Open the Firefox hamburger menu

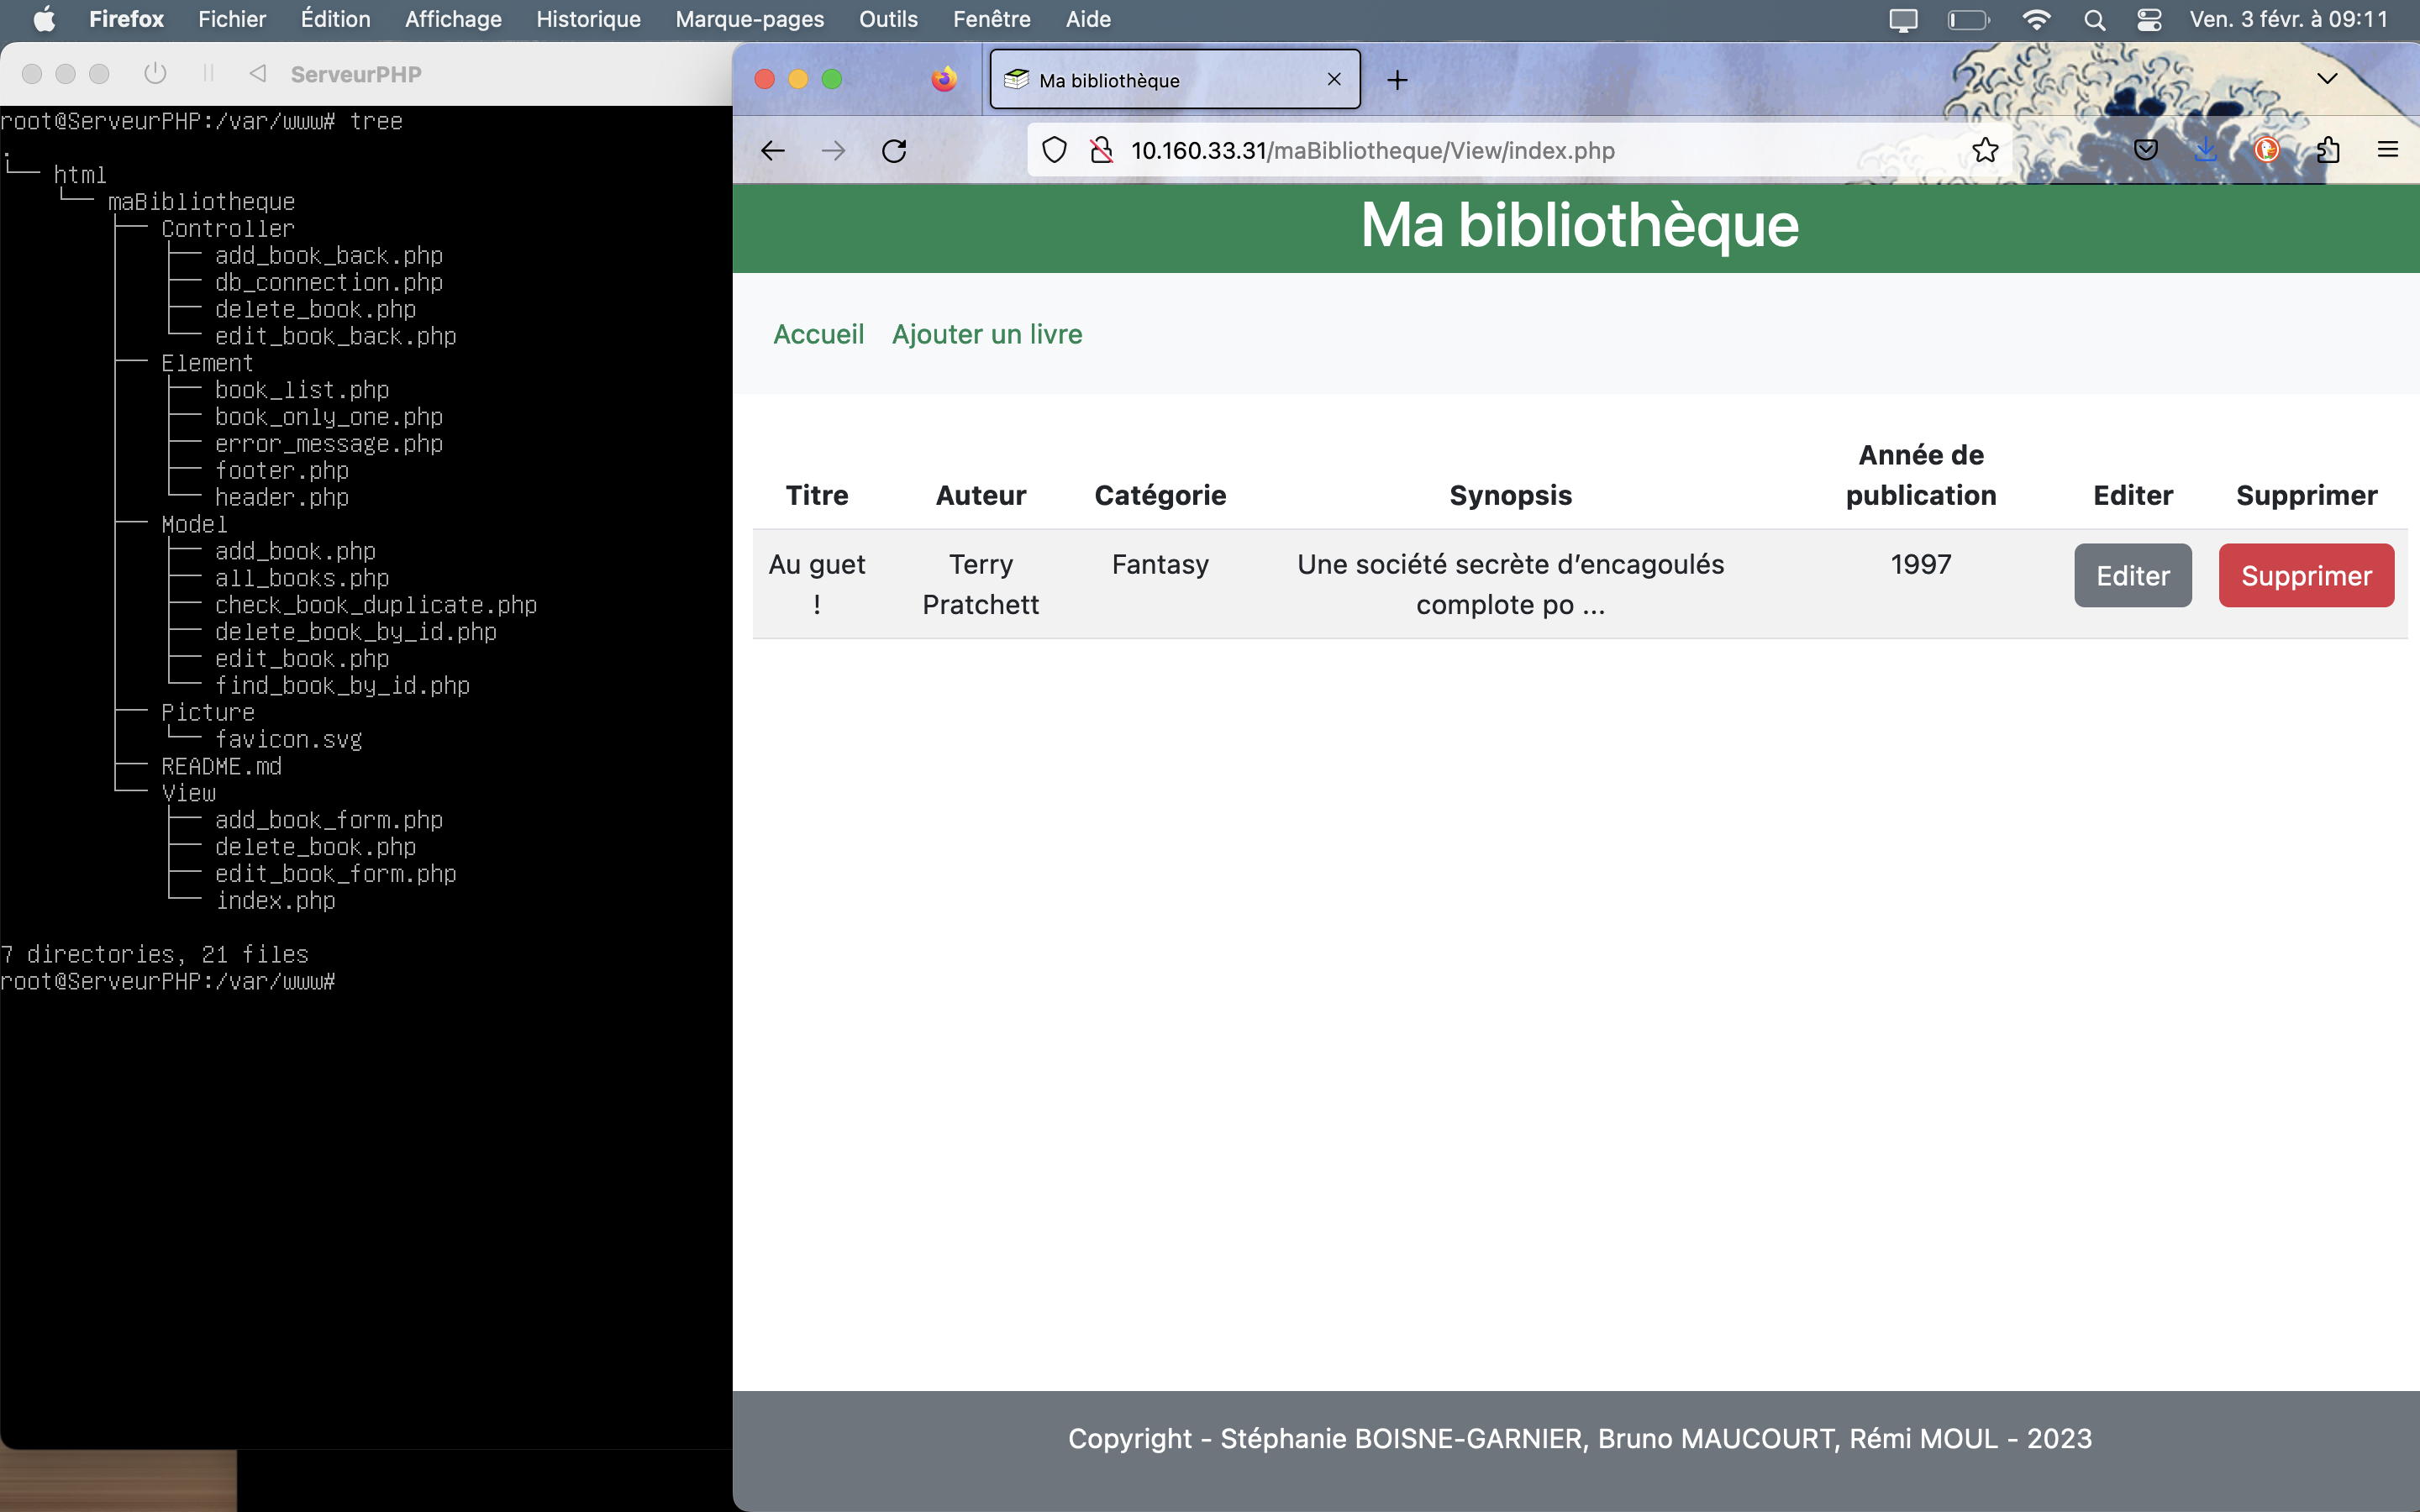[2387, 150]
